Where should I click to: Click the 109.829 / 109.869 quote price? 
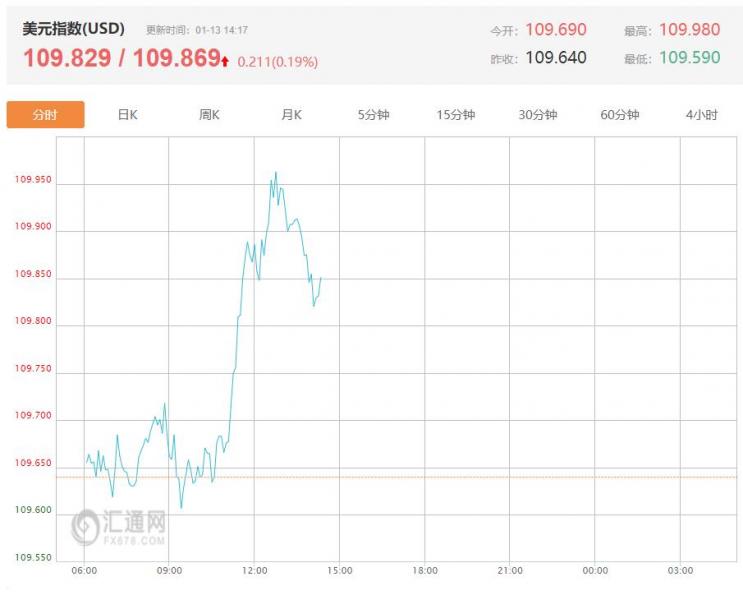point(121,59)
